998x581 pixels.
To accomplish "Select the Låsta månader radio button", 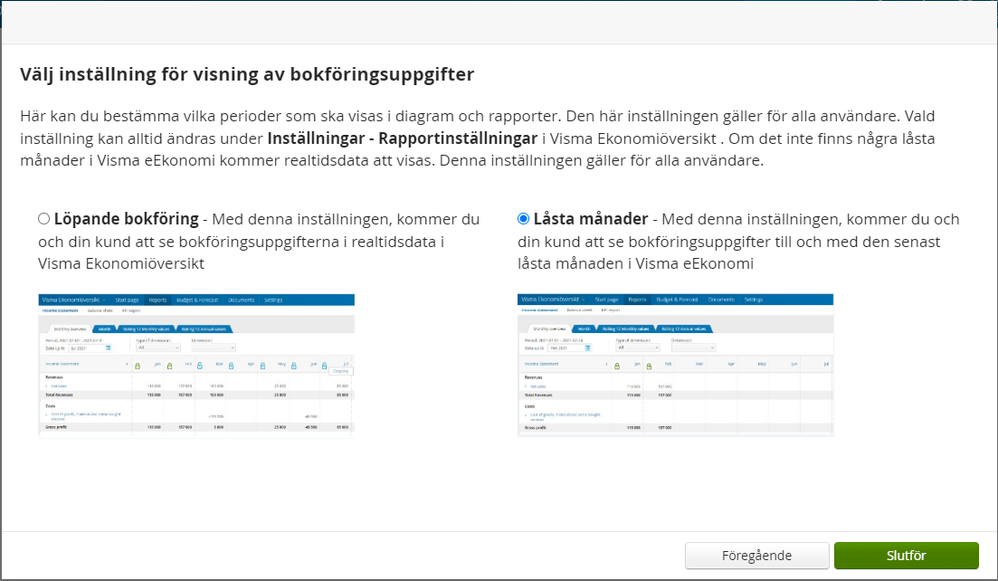I will (523, 219).
